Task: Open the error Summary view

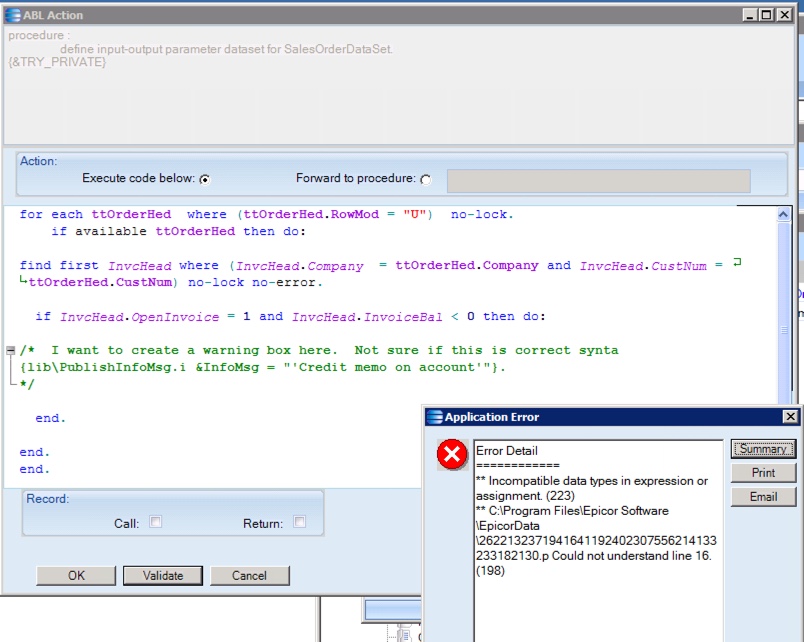Action: [x=763, y=449]
